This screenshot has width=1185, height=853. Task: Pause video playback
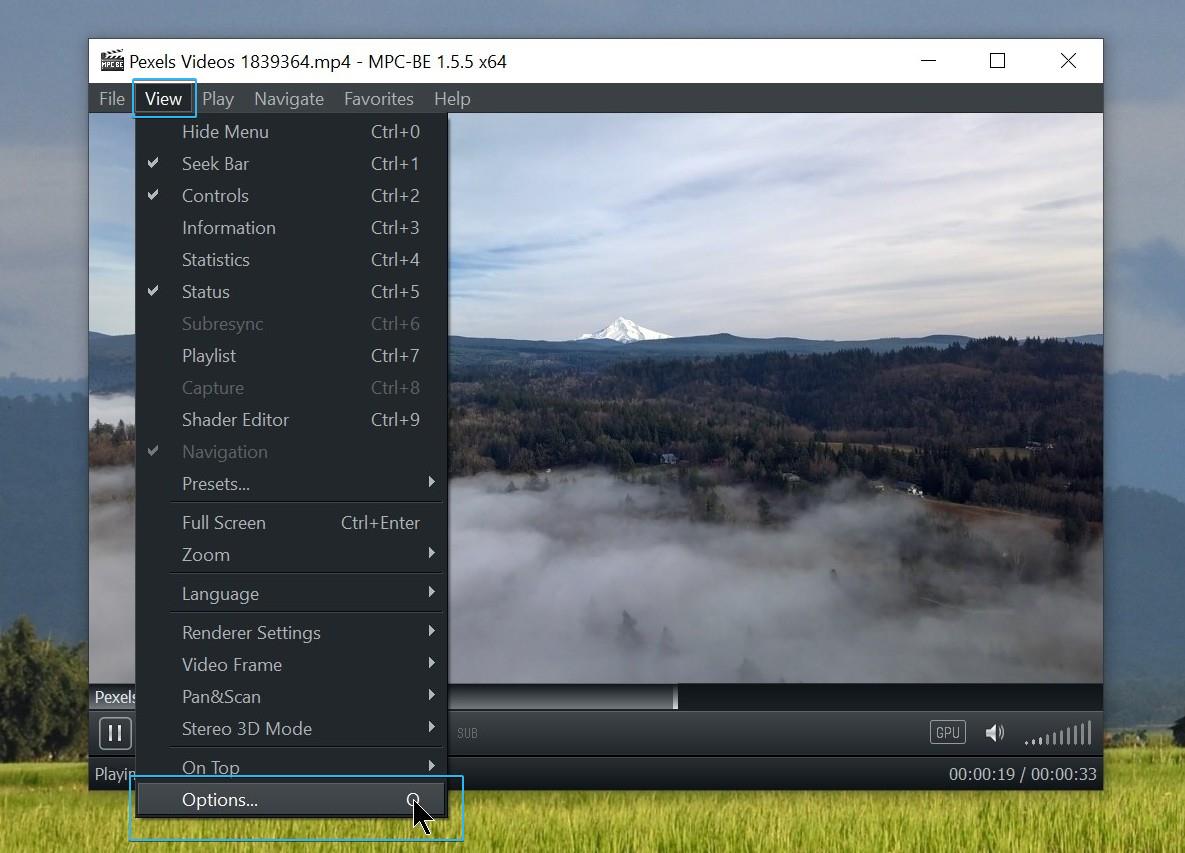pos(114,733)
